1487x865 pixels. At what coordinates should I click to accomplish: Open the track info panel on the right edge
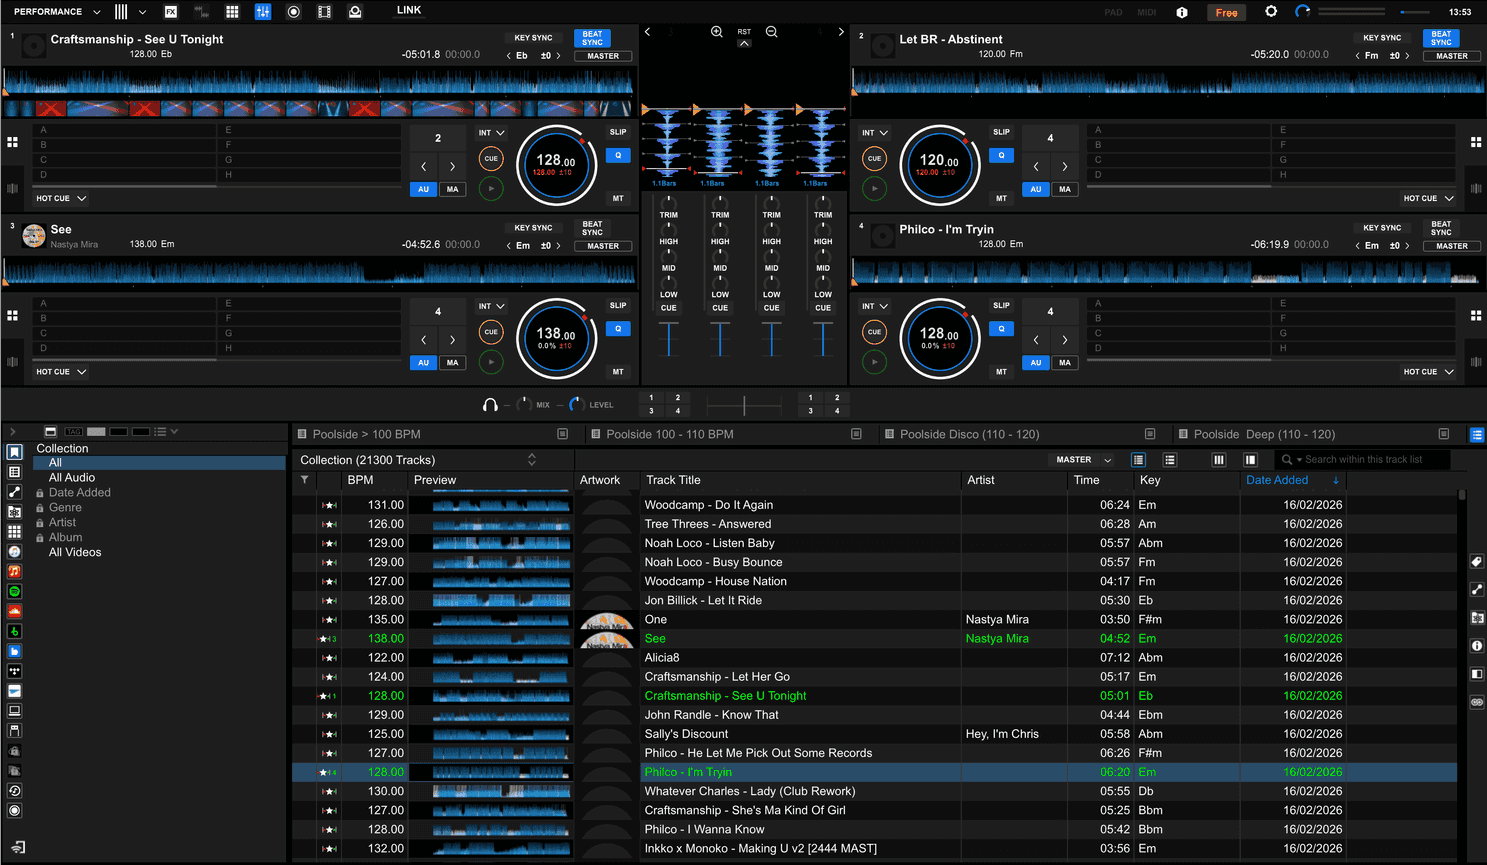coord(1478,646)
